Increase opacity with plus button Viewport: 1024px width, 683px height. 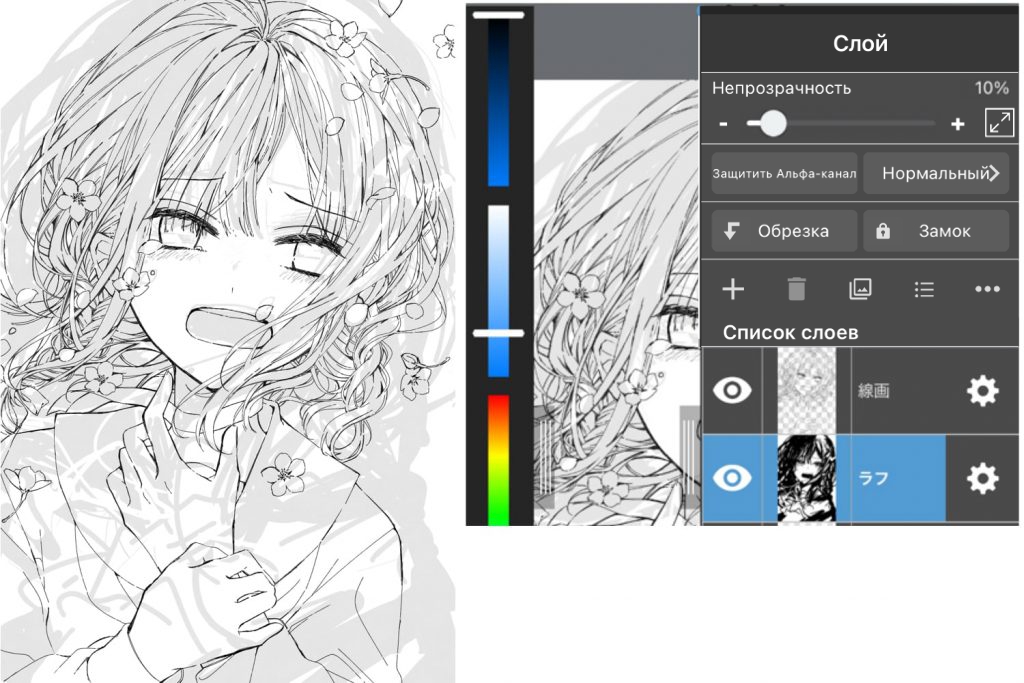(957, 123)
